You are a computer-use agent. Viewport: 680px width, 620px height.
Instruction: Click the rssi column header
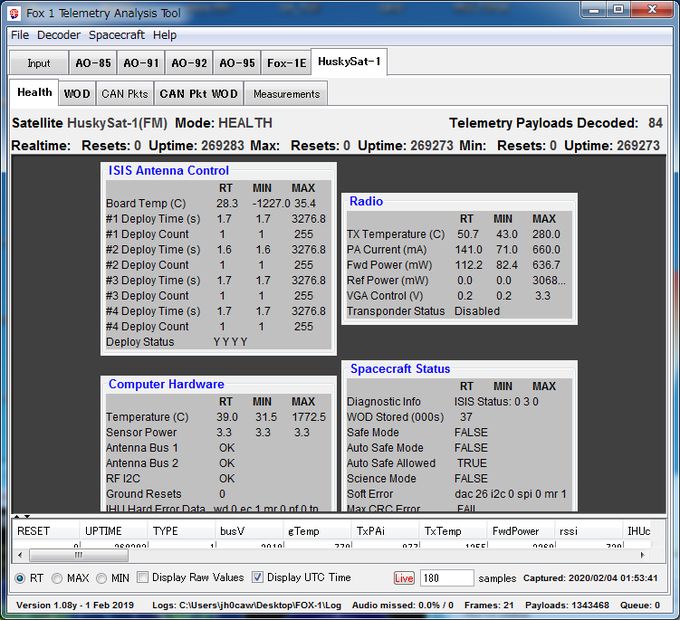(589, 531)
